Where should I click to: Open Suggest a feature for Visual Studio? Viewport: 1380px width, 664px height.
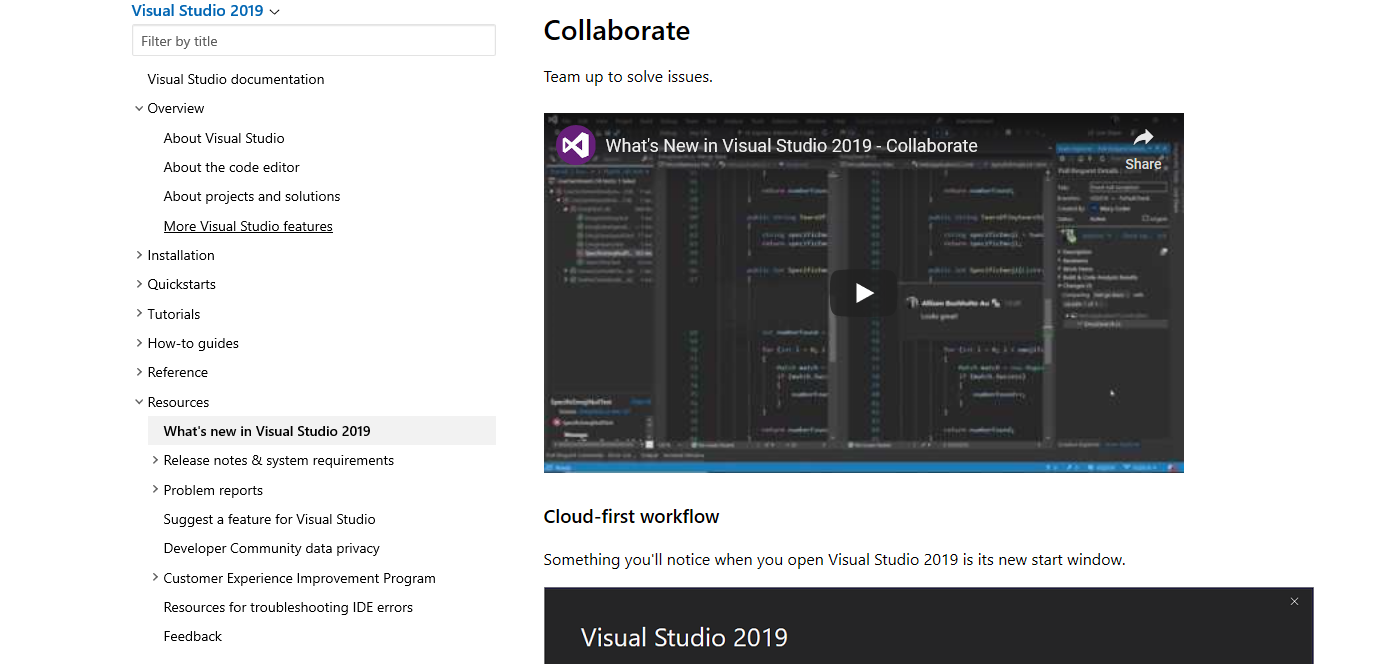(270, 519)
